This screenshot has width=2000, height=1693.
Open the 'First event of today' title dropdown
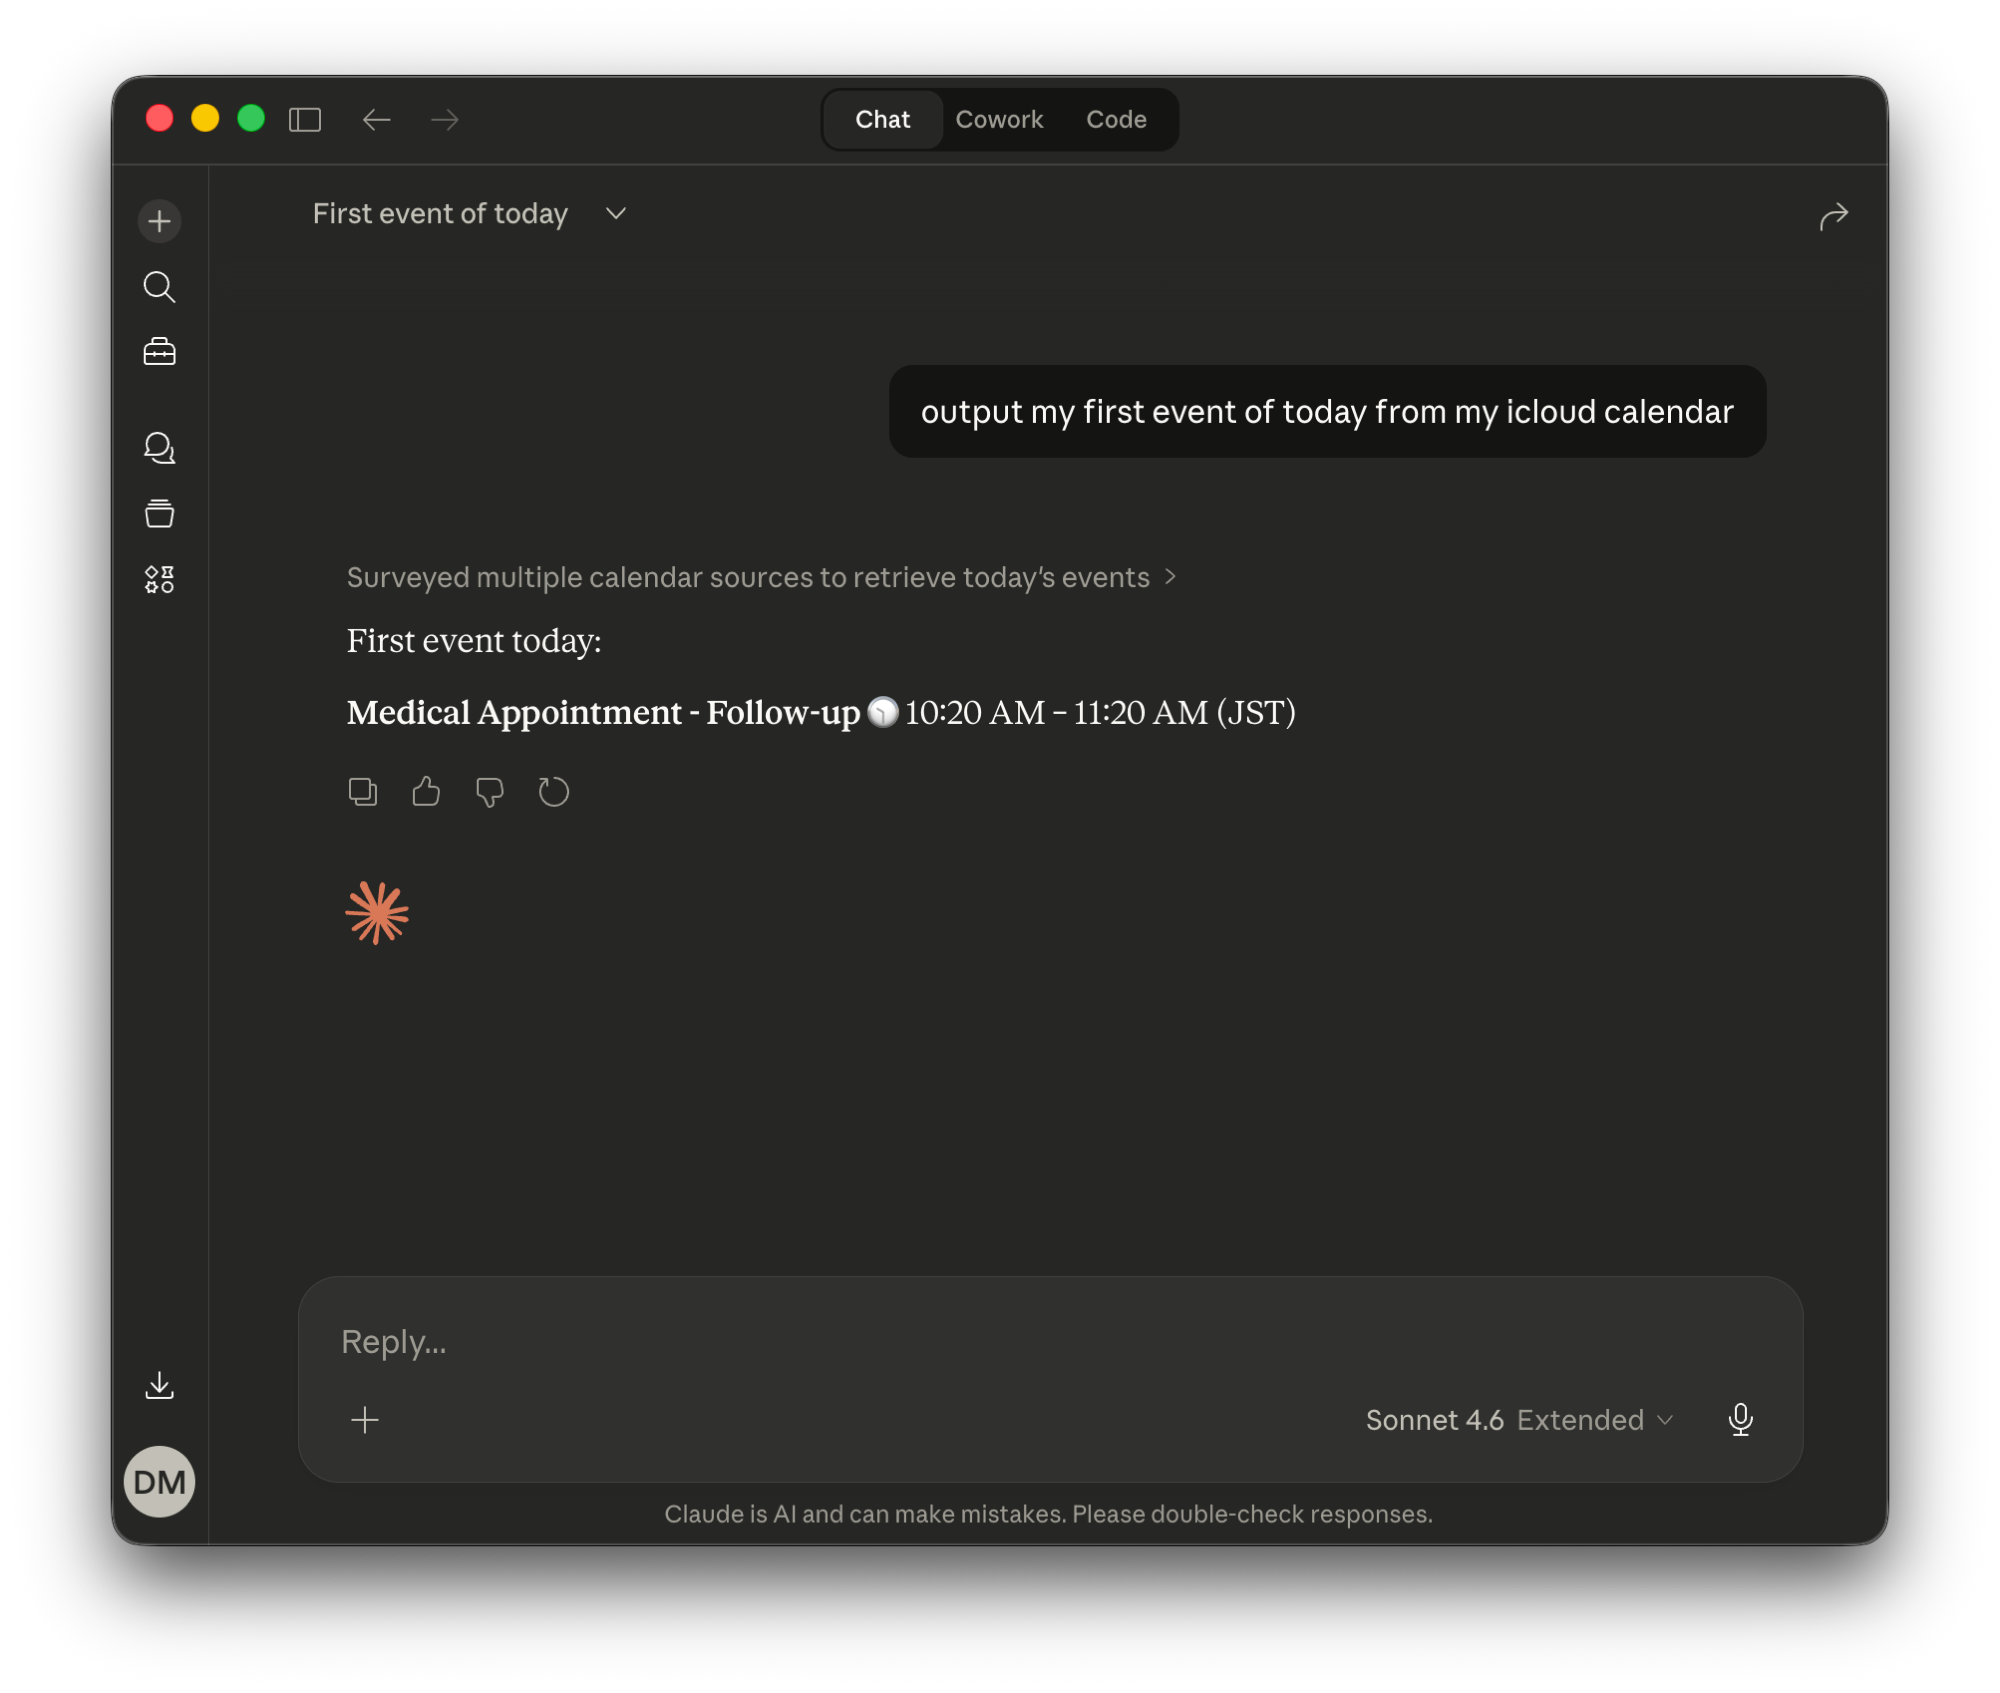click(615, 213)
